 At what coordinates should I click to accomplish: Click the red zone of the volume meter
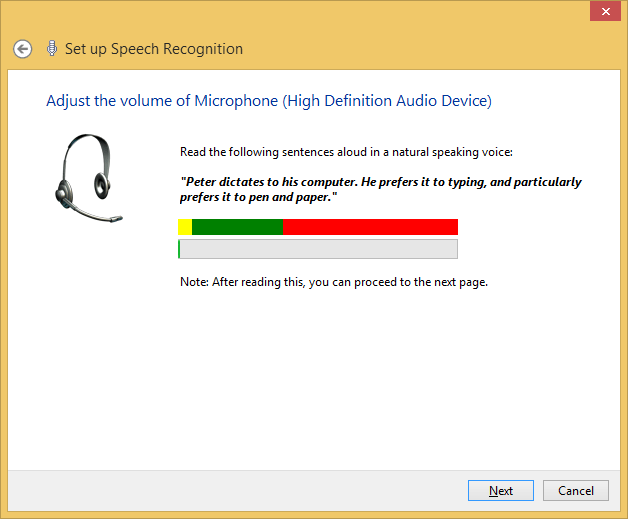click(x=370, y=227)
